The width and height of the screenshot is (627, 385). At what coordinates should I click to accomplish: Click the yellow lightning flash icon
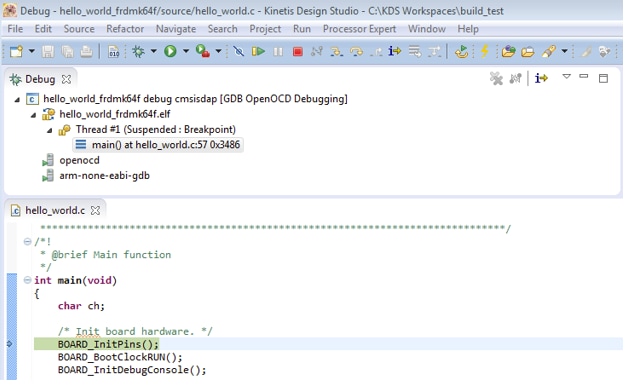pos(485,51)
